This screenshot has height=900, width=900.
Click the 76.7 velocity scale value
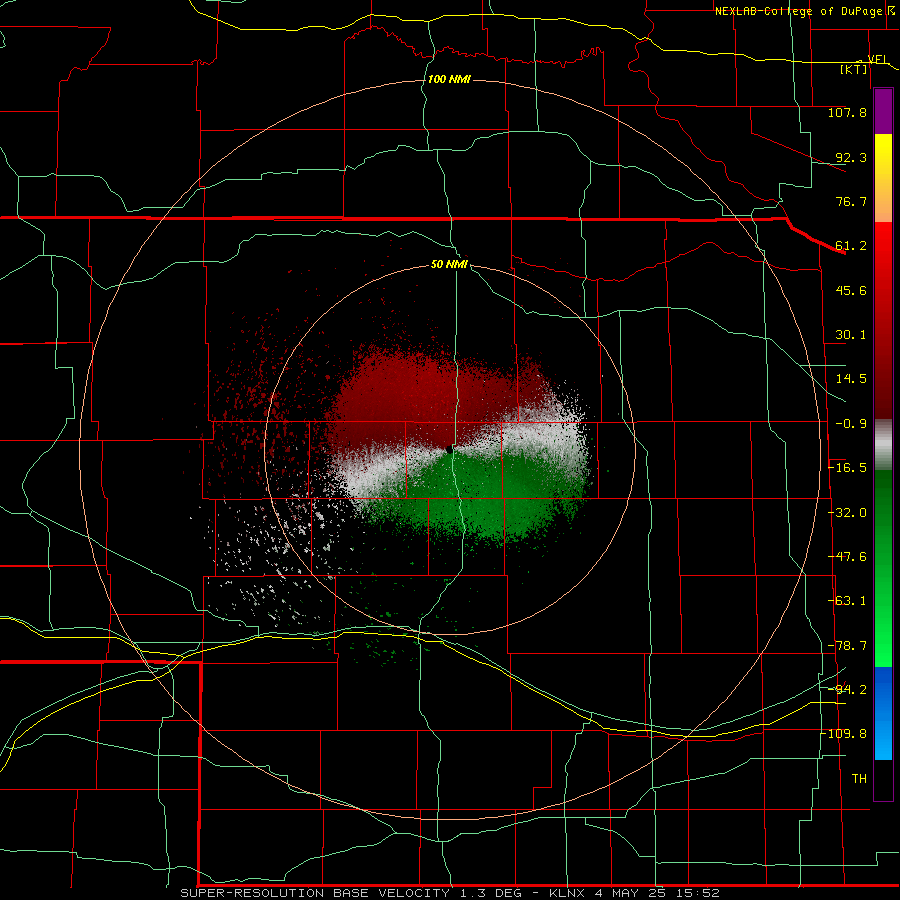pos(851,201)
